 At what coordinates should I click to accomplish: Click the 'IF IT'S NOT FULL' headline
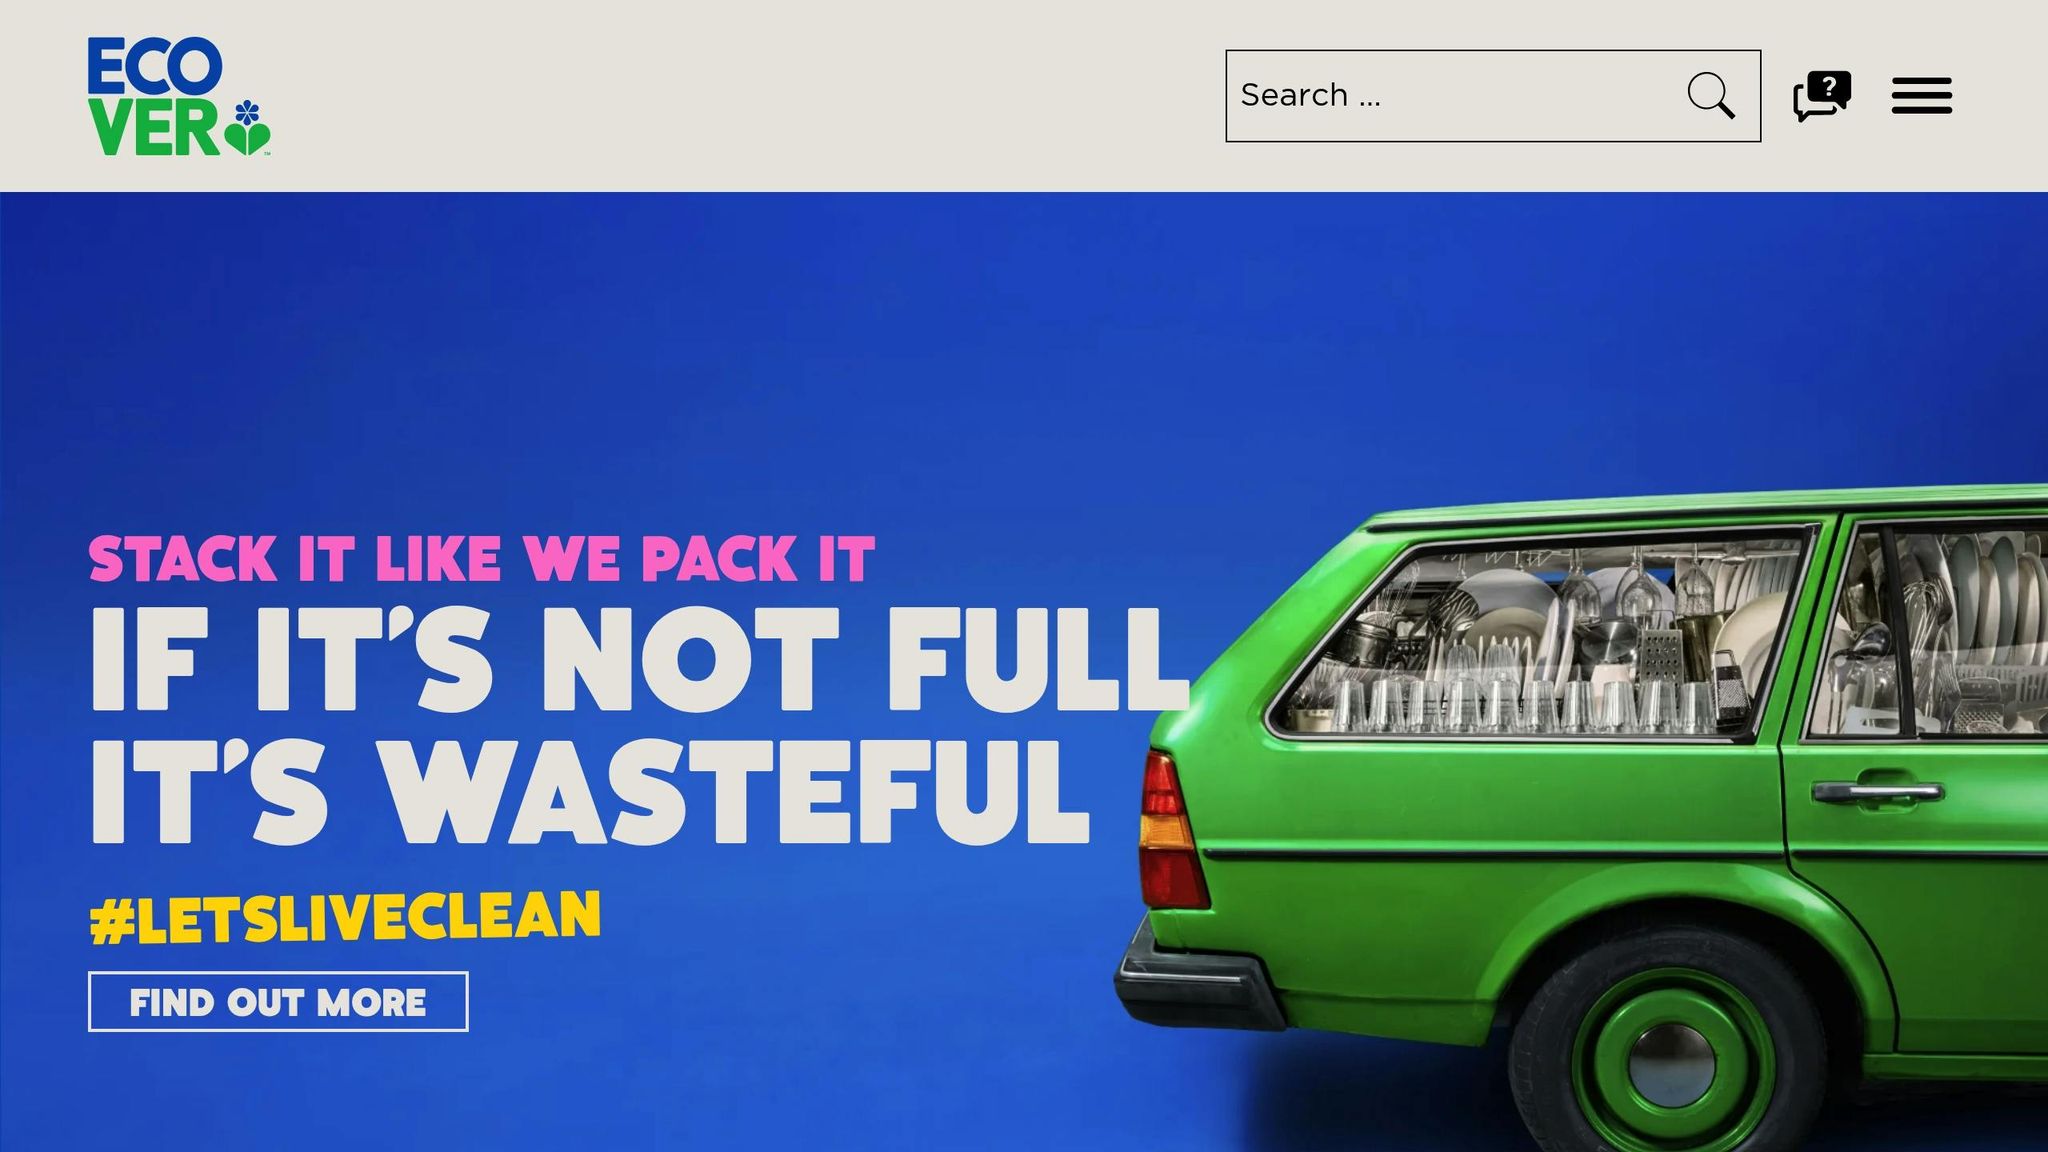pyautogui.click(x=640, y=659)
